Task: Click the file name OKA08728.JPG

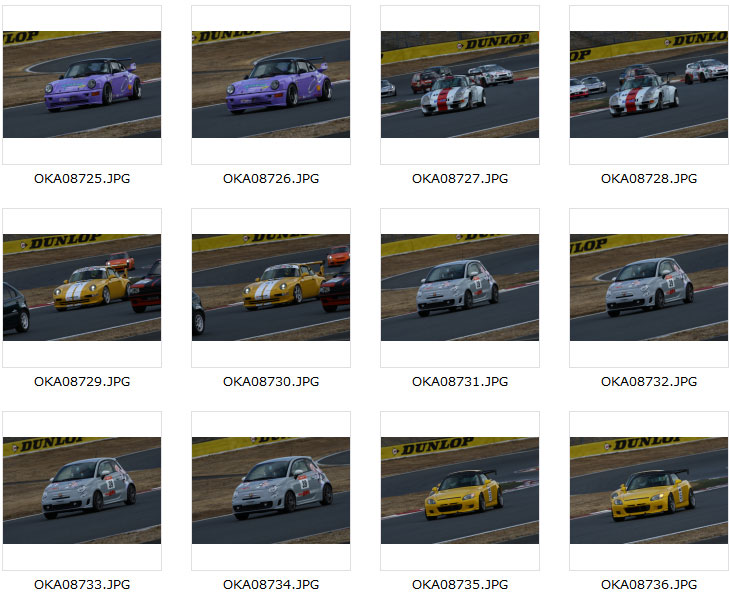Action: tap(649, 179)
